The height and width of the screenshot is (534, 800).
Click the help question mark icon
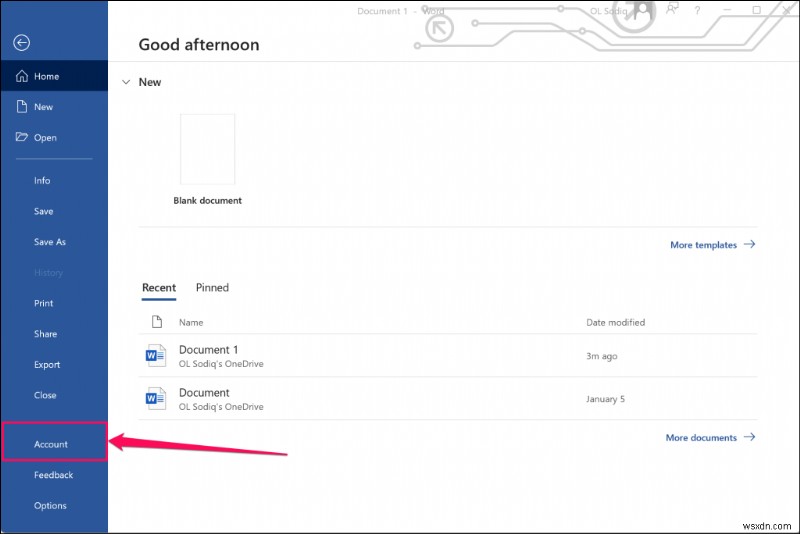(x=697, y=10)
